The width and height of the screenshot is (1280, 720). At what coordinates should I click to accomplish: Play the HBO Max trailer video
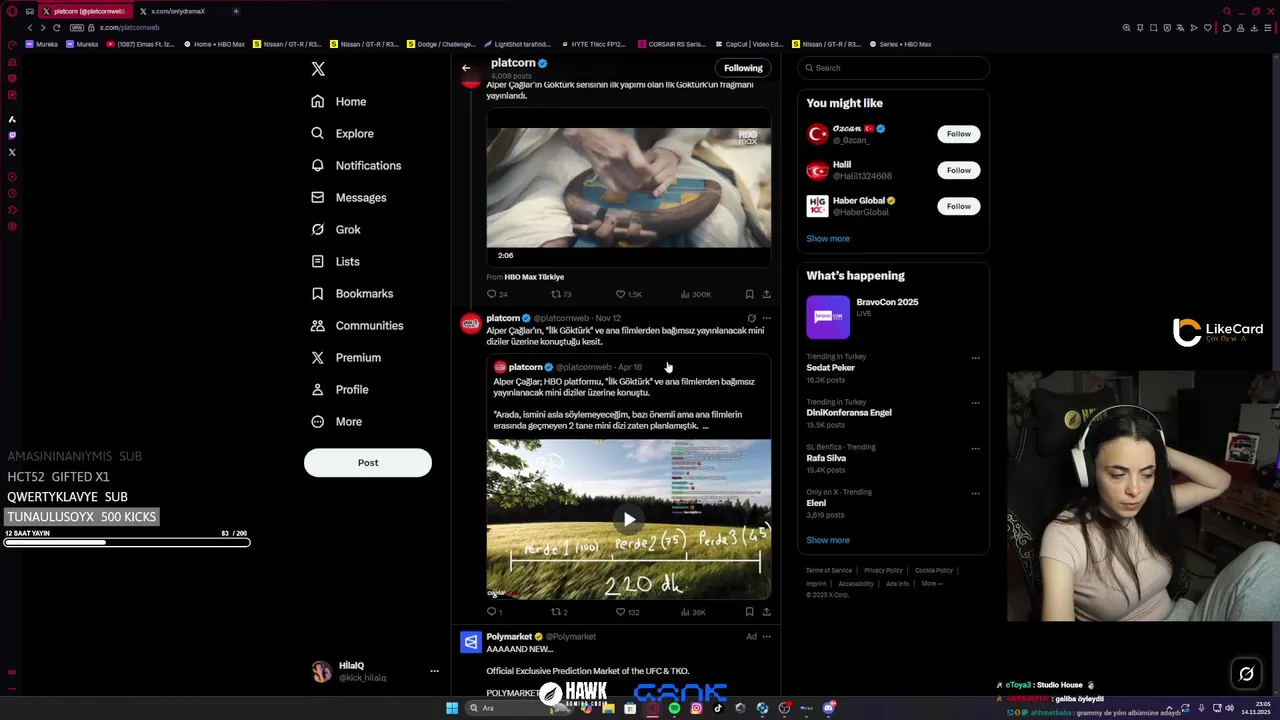click(x=628, y=187)
